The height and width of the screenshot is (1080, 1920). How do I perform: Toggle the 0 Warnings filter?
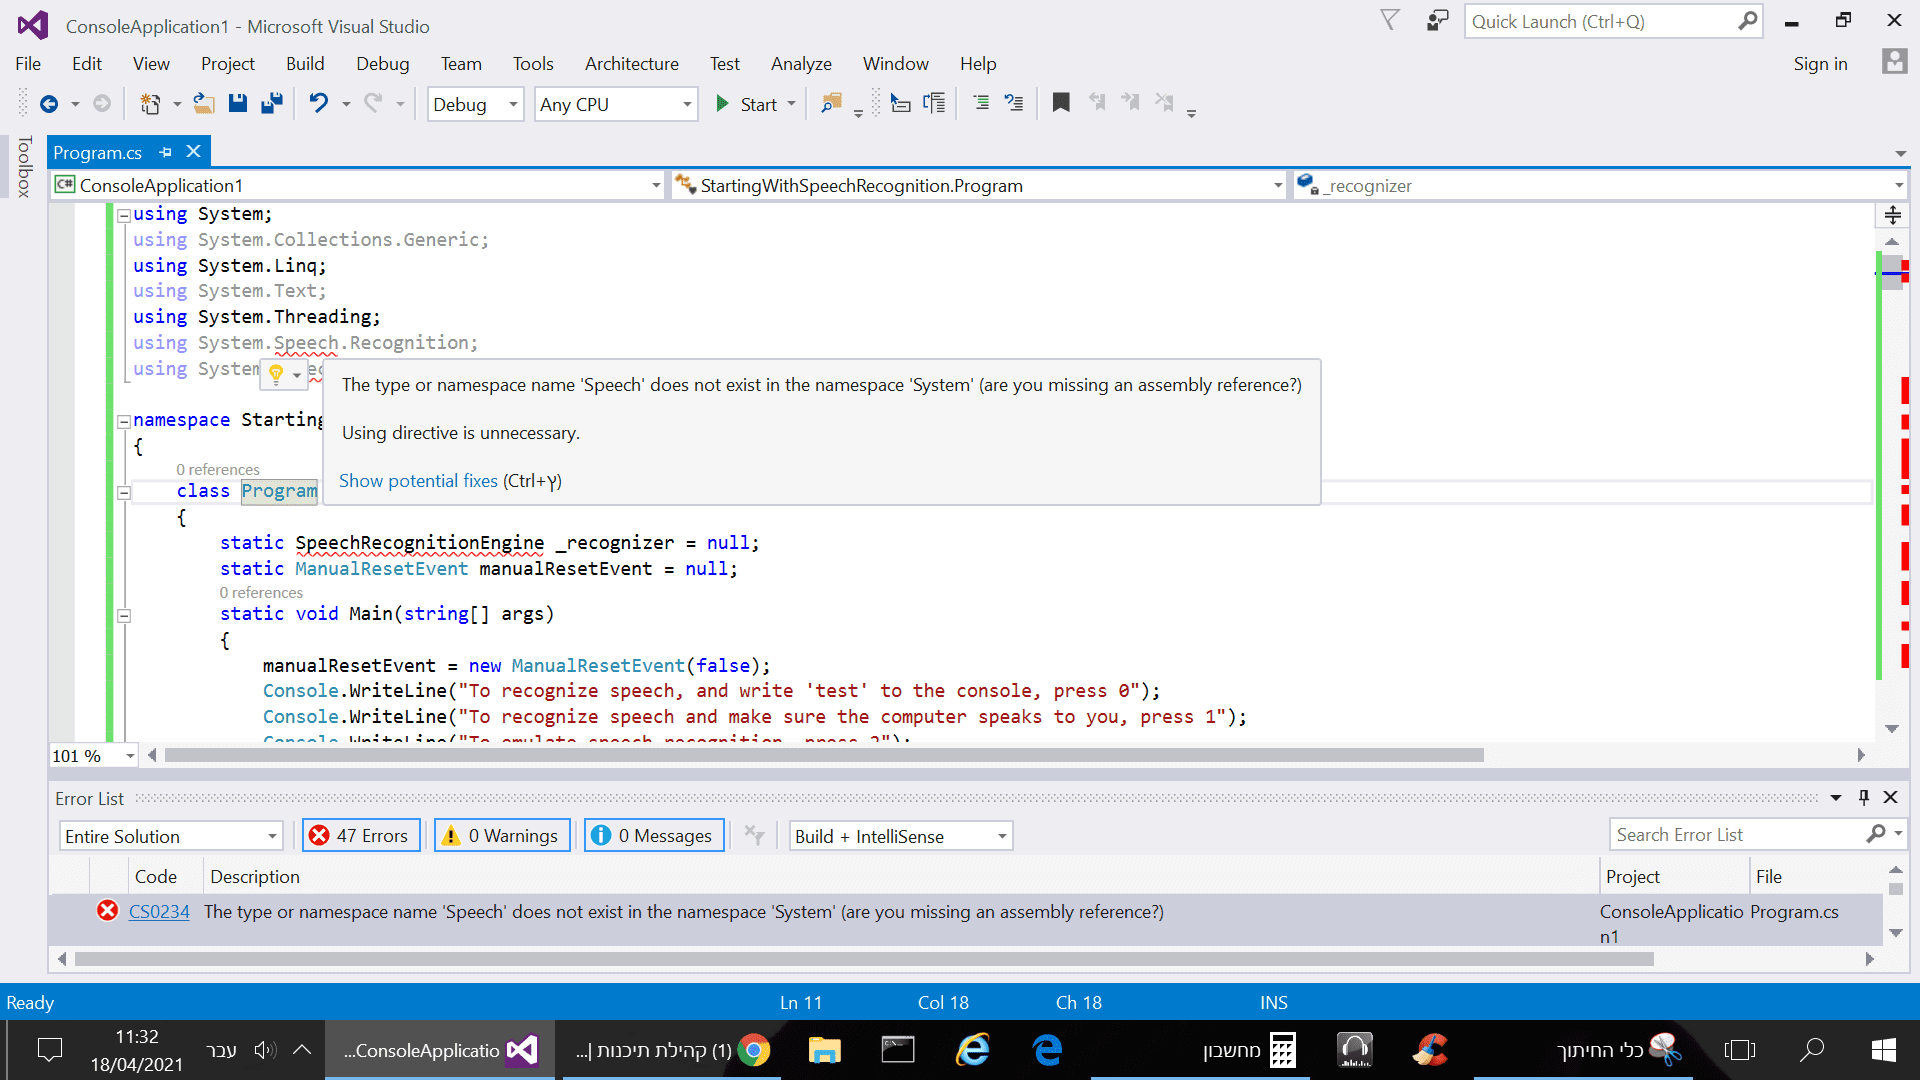(501, 836)
